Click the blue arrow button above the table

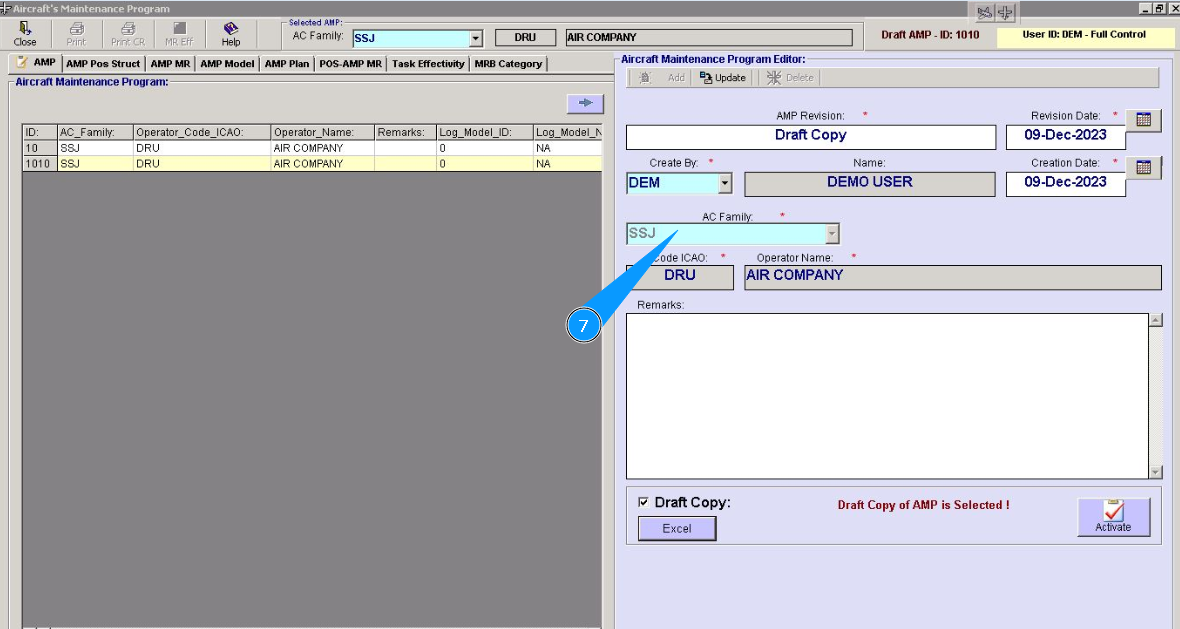(585, 103)
